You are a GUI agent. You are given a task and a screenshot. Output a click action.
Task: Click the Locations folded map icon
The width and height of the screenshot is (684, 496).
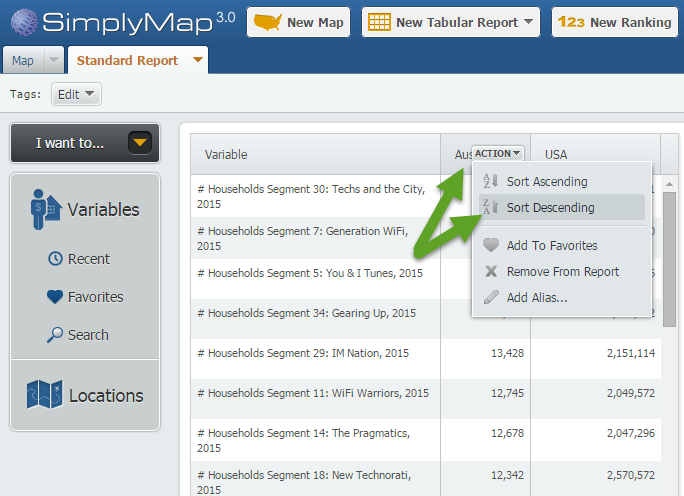[x=44, y=395]
